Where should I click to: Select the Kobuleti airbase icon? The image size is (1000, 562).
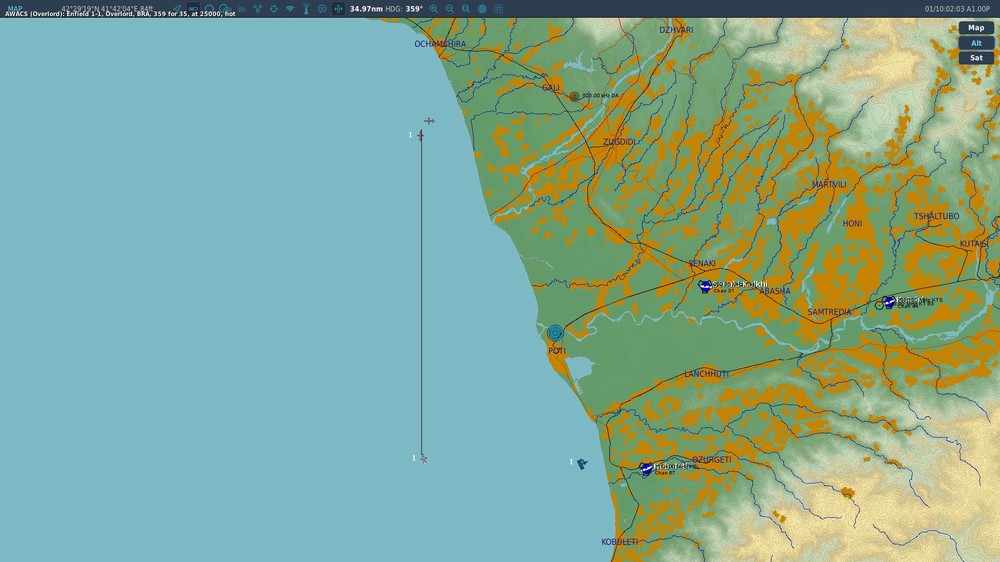point(646,469)
